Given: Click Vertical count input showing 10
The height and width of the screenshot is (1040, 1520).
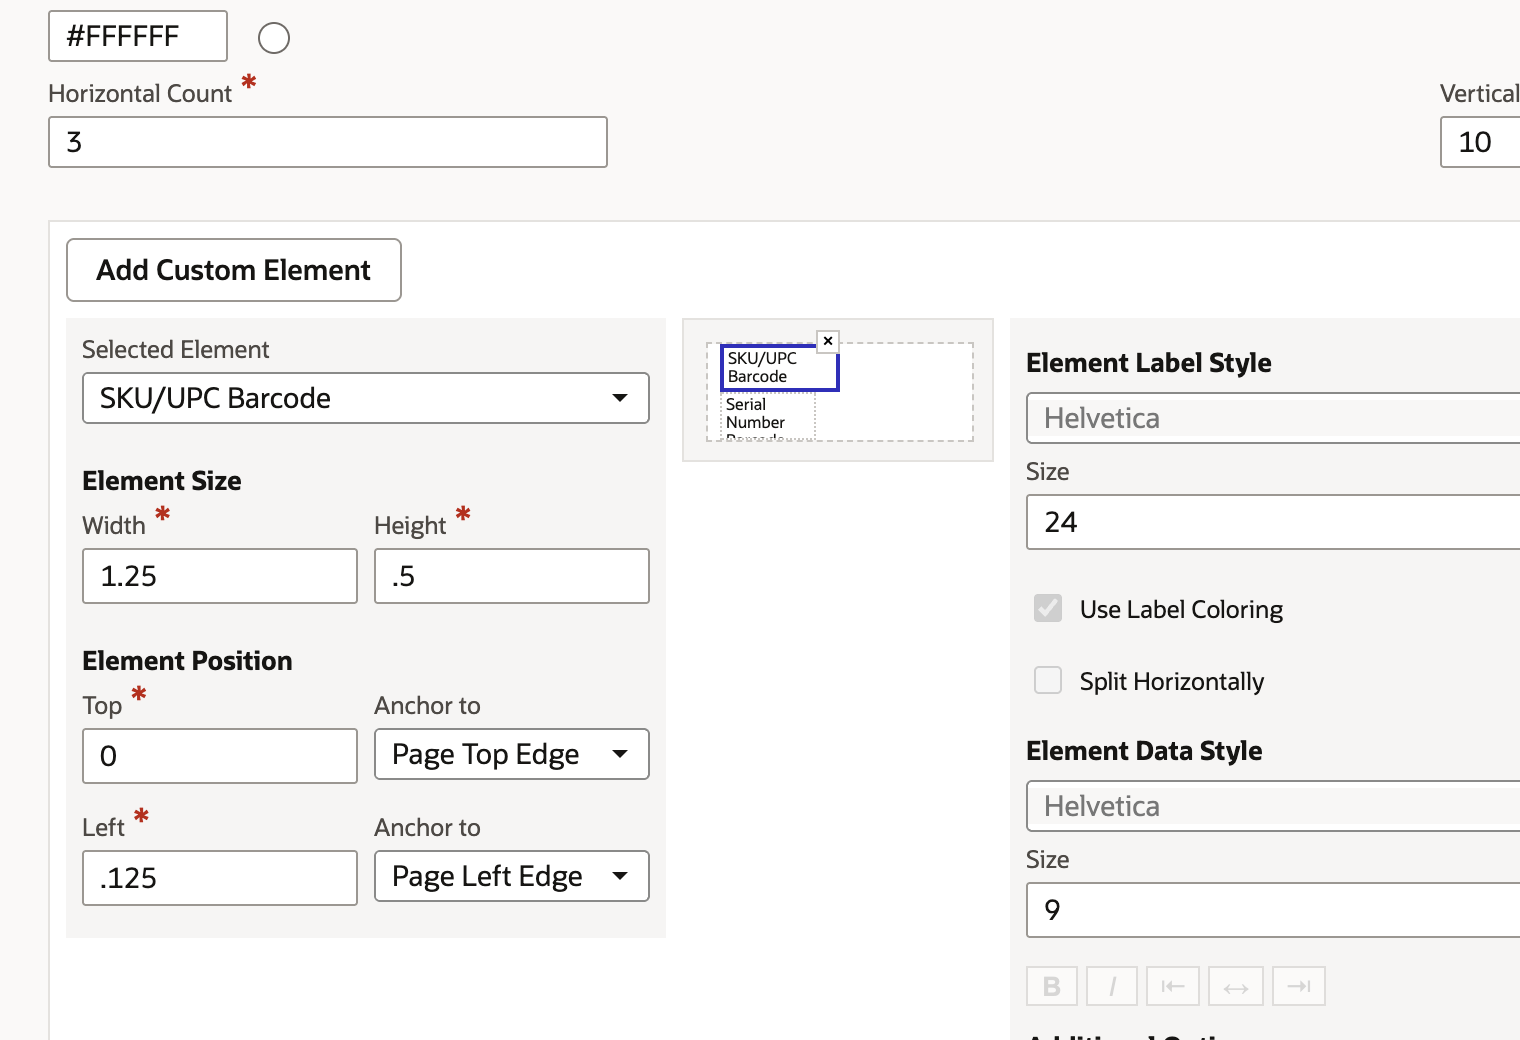Looking at the screenshot, I should [x=1481, y=142].
